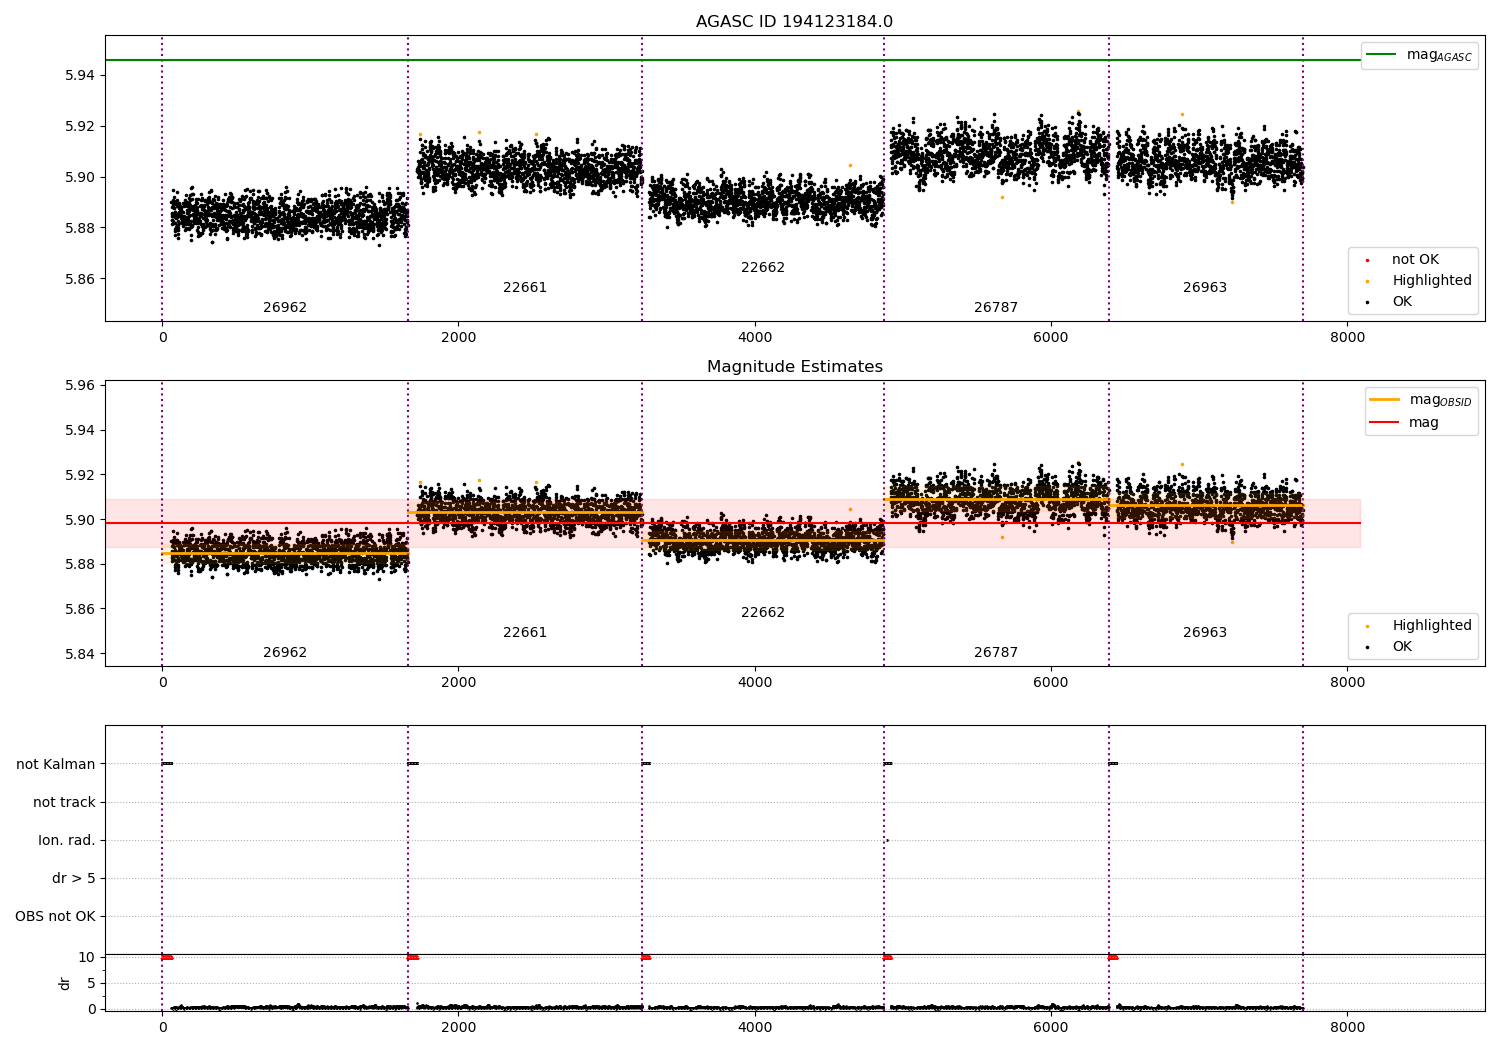Click orange mag OBSID segment for obsid 26962
The image size is (1500, 1050).
285,553
